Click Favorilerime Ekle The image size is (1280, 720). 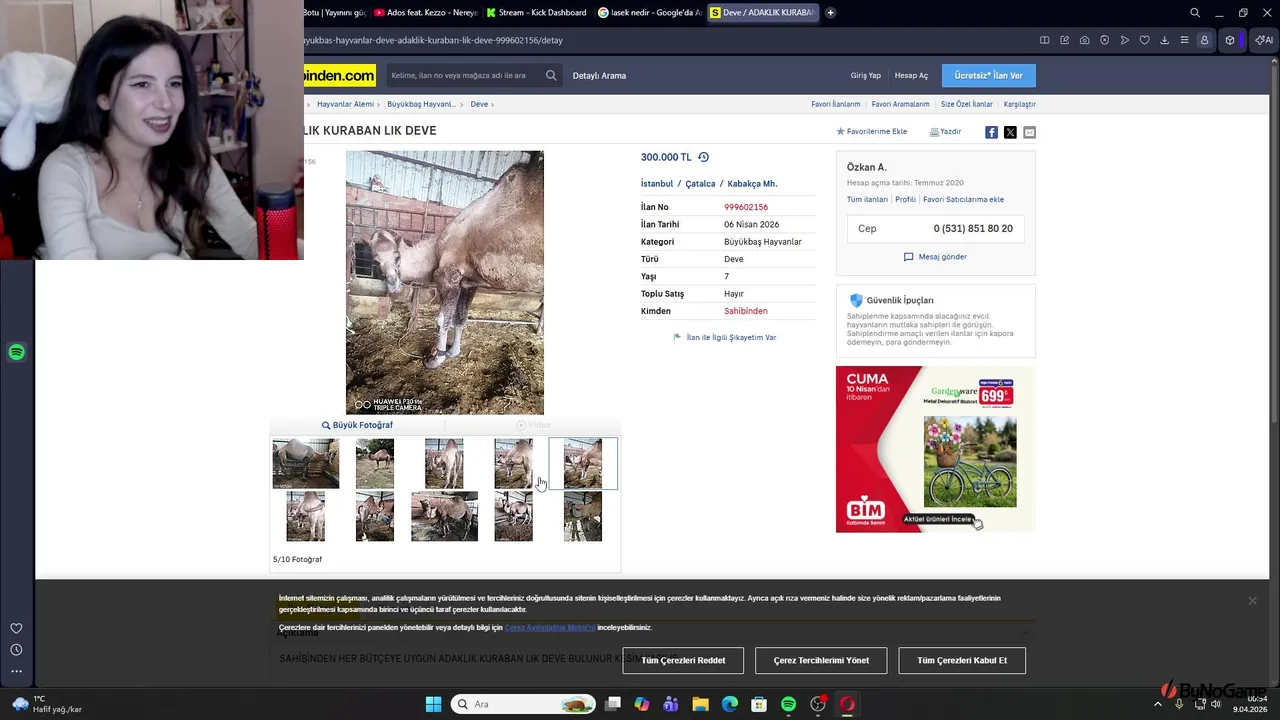coord(872,132)
